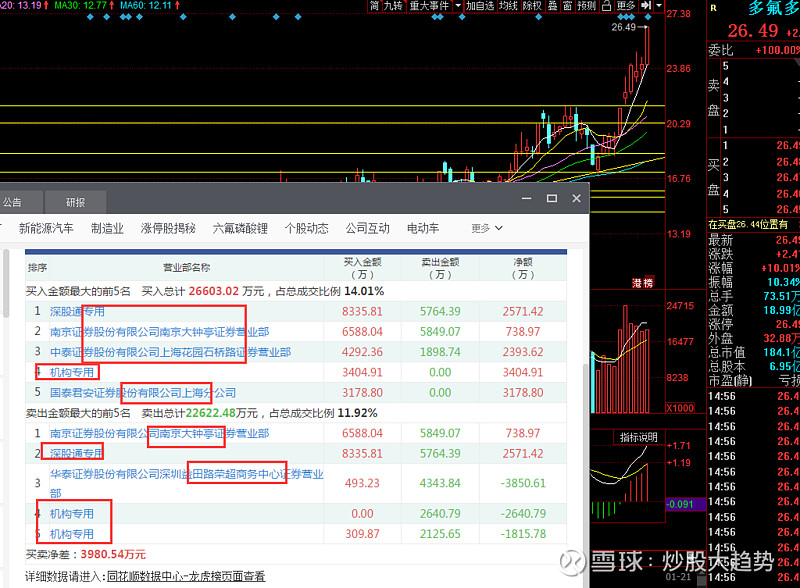This screenshot has width=800, height=588.
Task: Click the jump-to-end arrow icon
Action: pyautogui.click(x=646, y=6)
